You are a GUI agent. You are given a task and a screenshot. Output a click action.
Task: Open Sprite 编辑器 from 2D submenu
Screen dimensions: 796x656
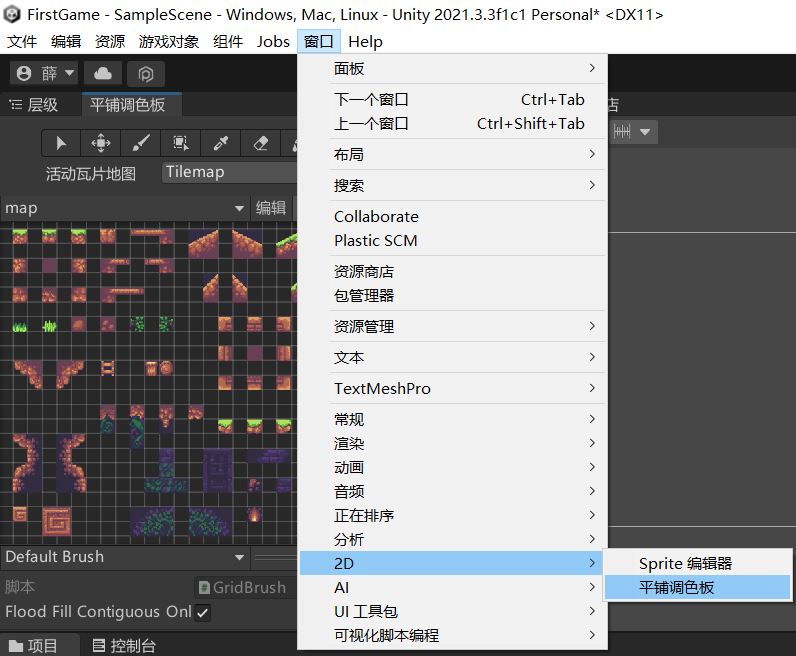click(x=698, y=564)
